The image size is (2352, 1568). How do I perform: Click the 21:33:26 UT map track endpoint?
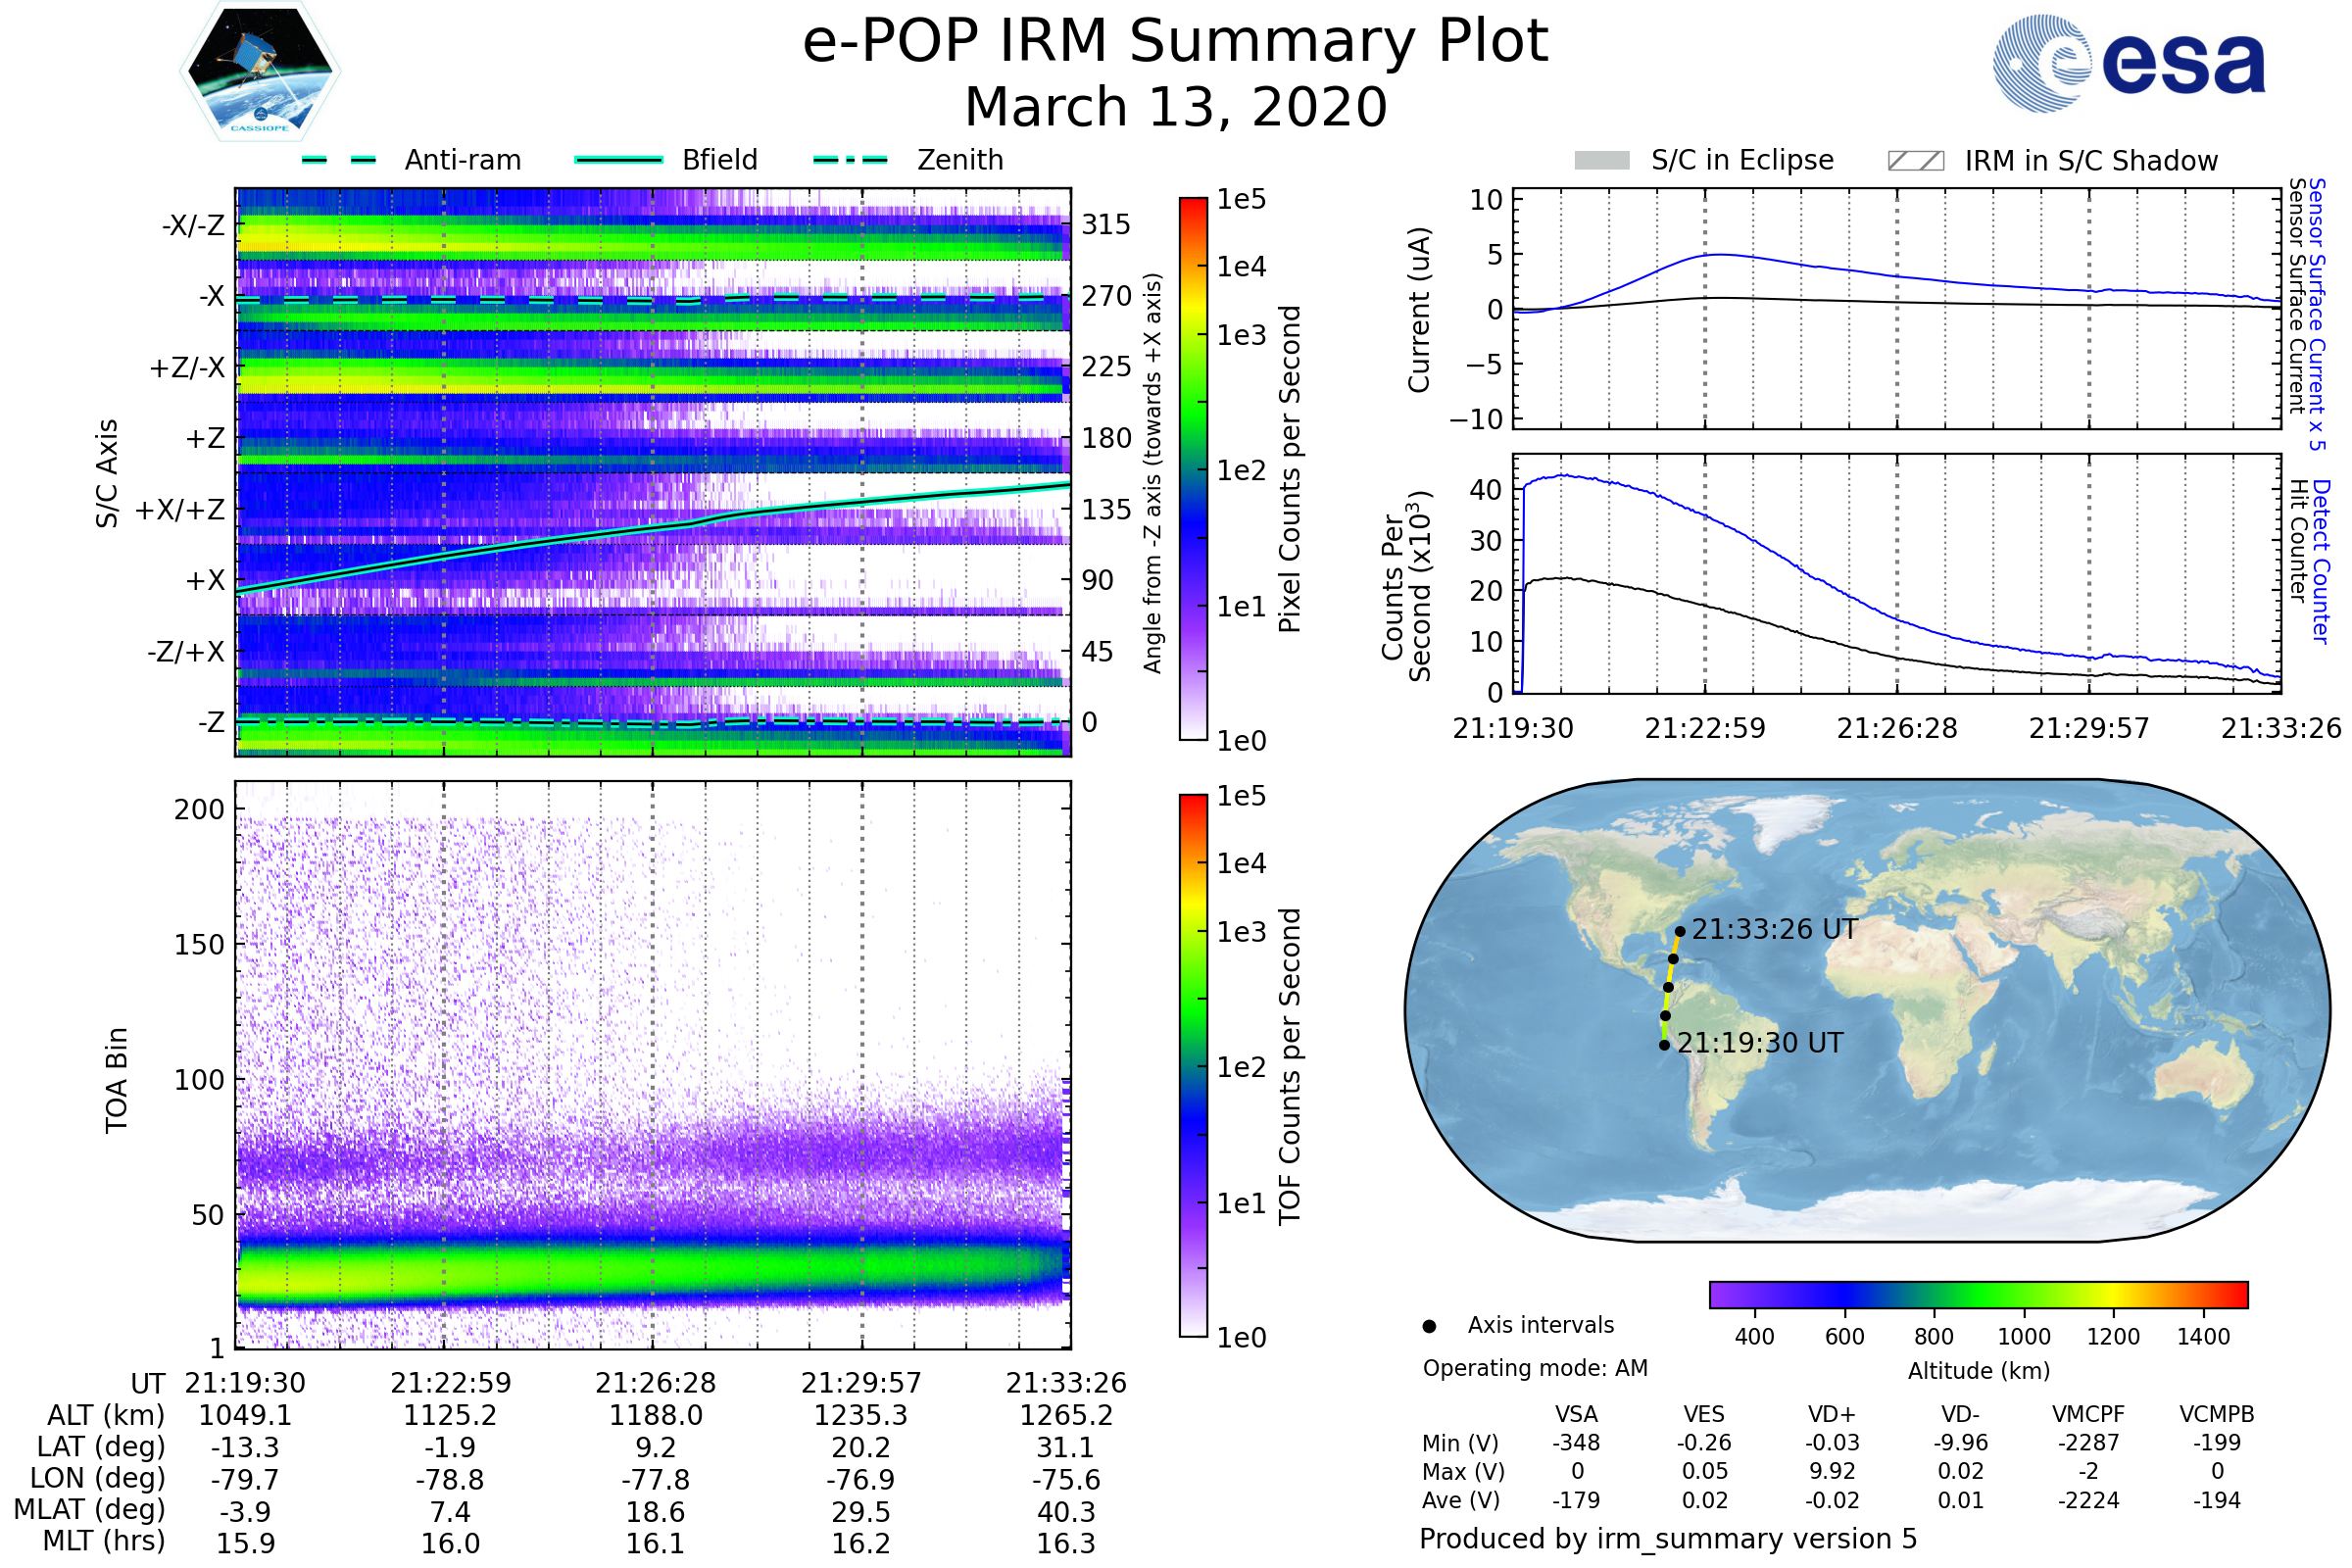pyautogui.click(x=1680, y=931)
